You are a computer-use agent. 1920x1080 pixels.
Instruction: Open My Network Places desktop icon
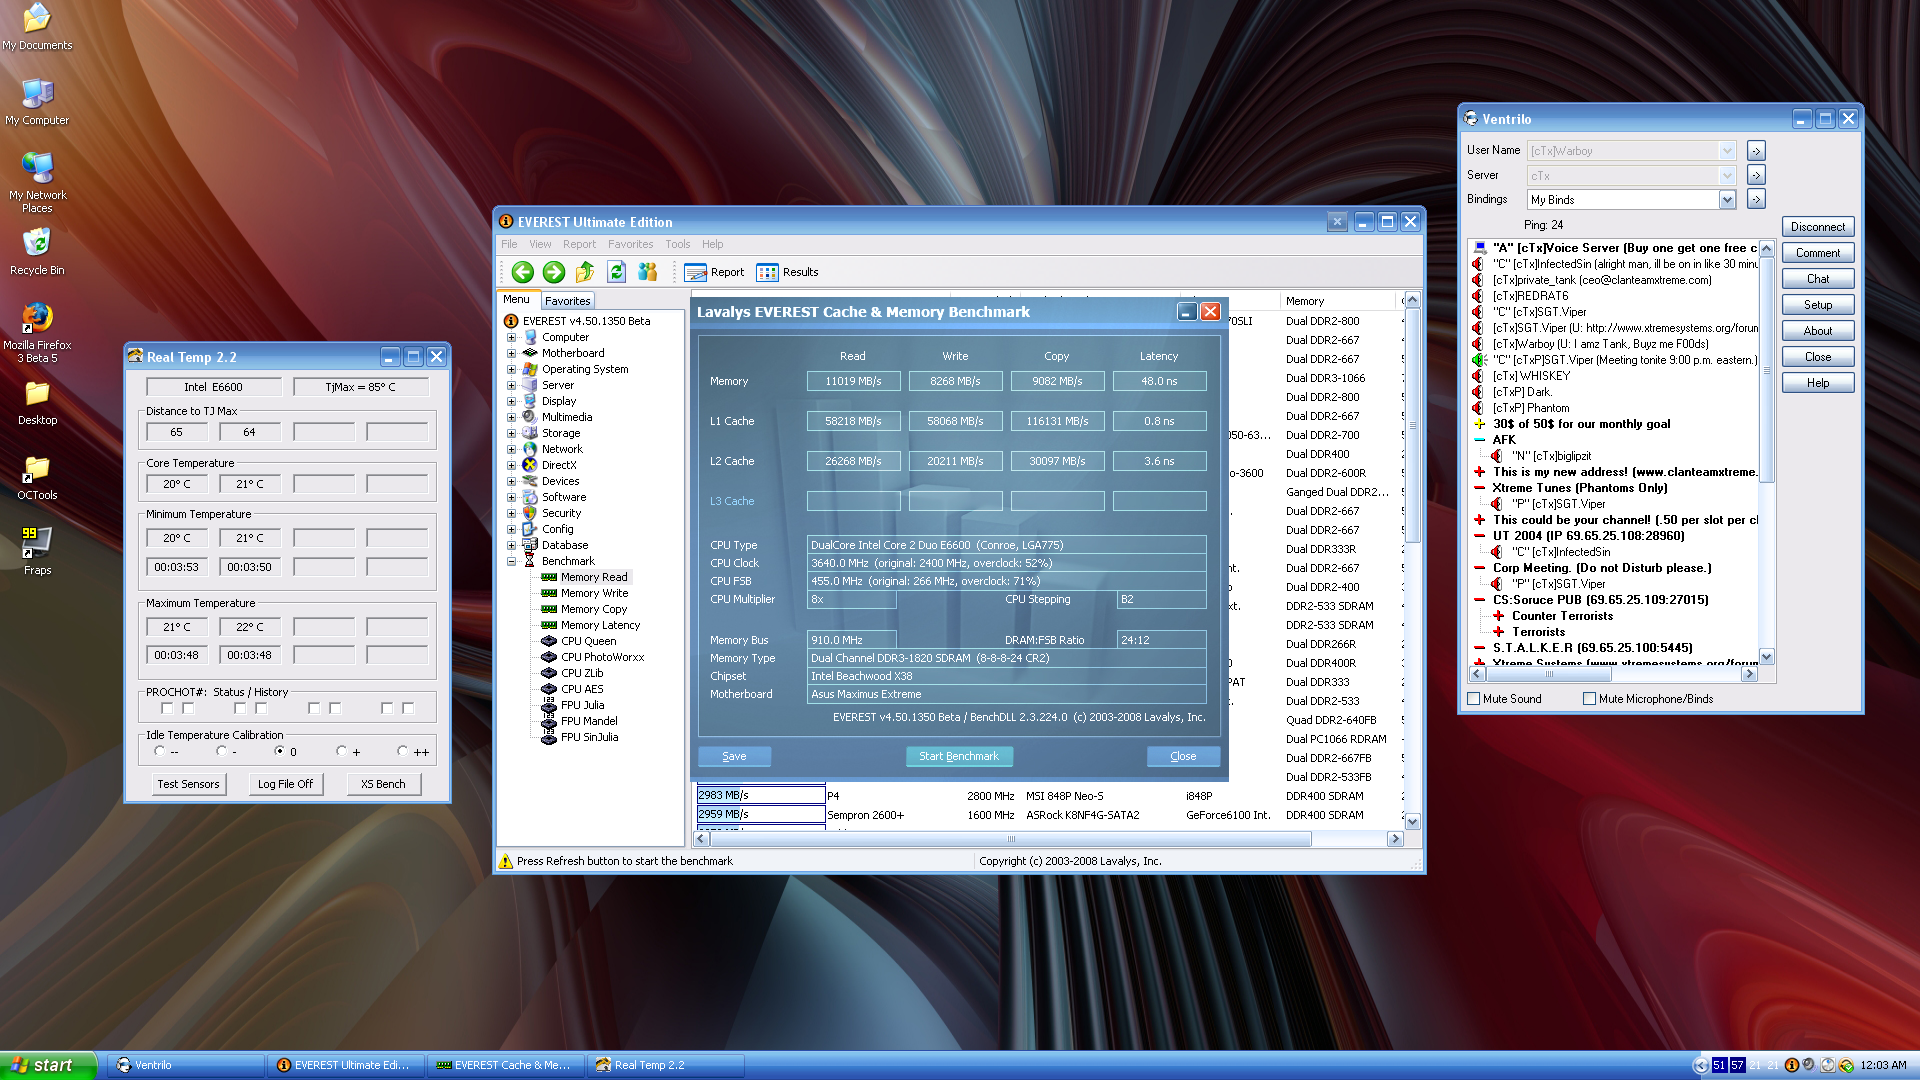point(37,183)
